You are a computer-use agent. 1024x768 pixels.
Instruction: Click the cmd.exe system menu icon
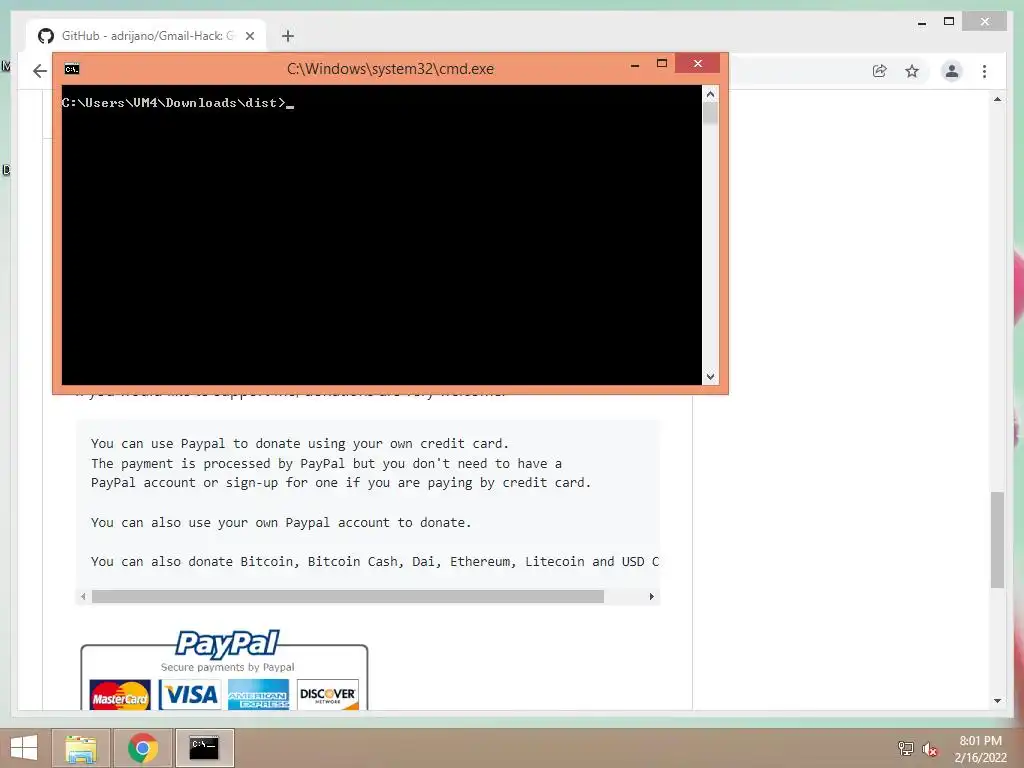(x=72, y=69)
